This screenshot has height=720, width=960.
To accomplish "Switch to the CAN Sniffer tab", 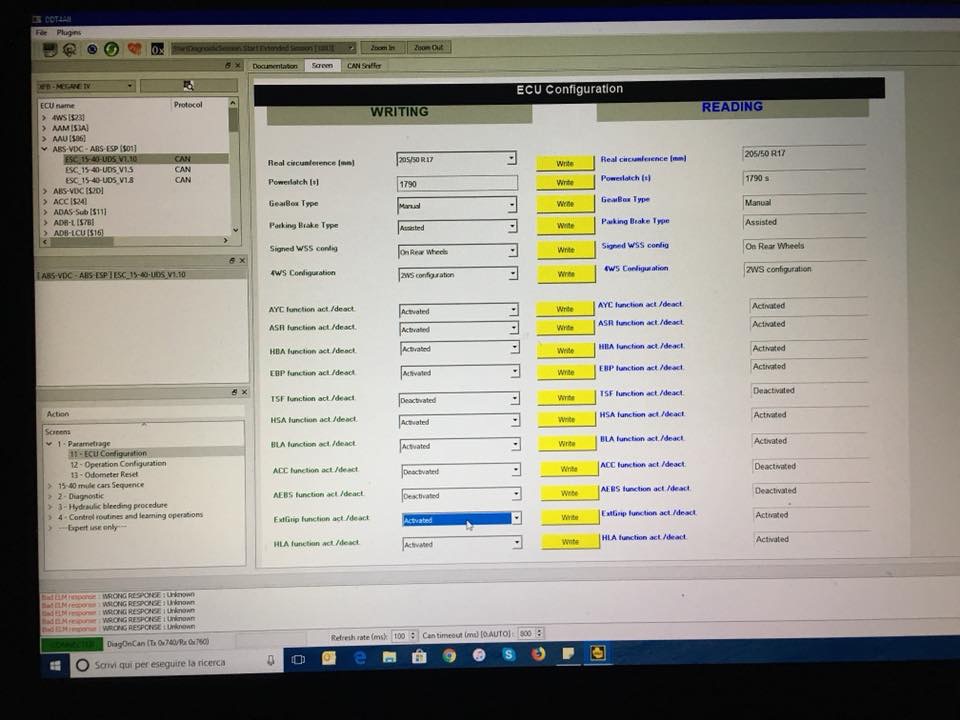I will (x=364, y=66).
